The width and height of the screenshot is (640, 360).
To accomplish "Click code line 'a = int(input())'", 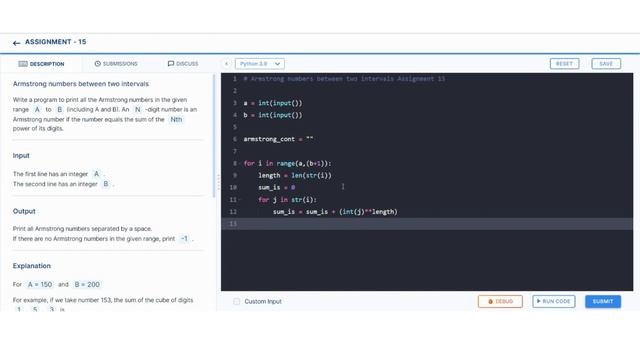I will 273,103.
